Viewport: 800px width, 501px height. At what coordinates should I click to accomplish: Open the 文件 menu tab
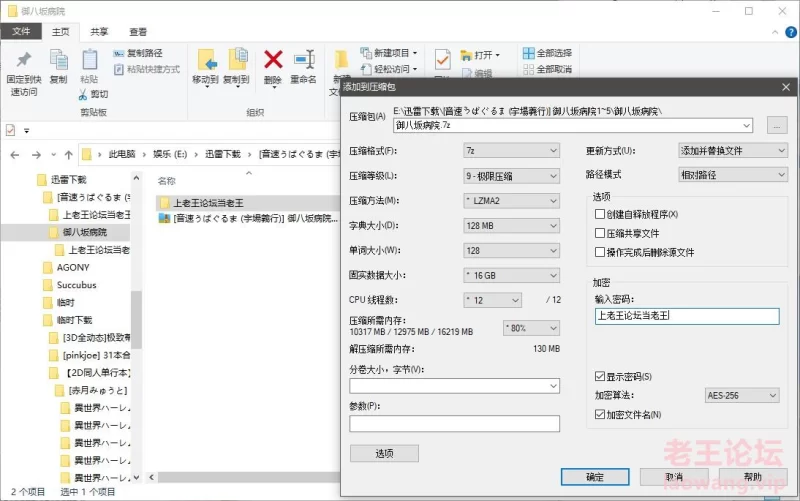[21, 32]
